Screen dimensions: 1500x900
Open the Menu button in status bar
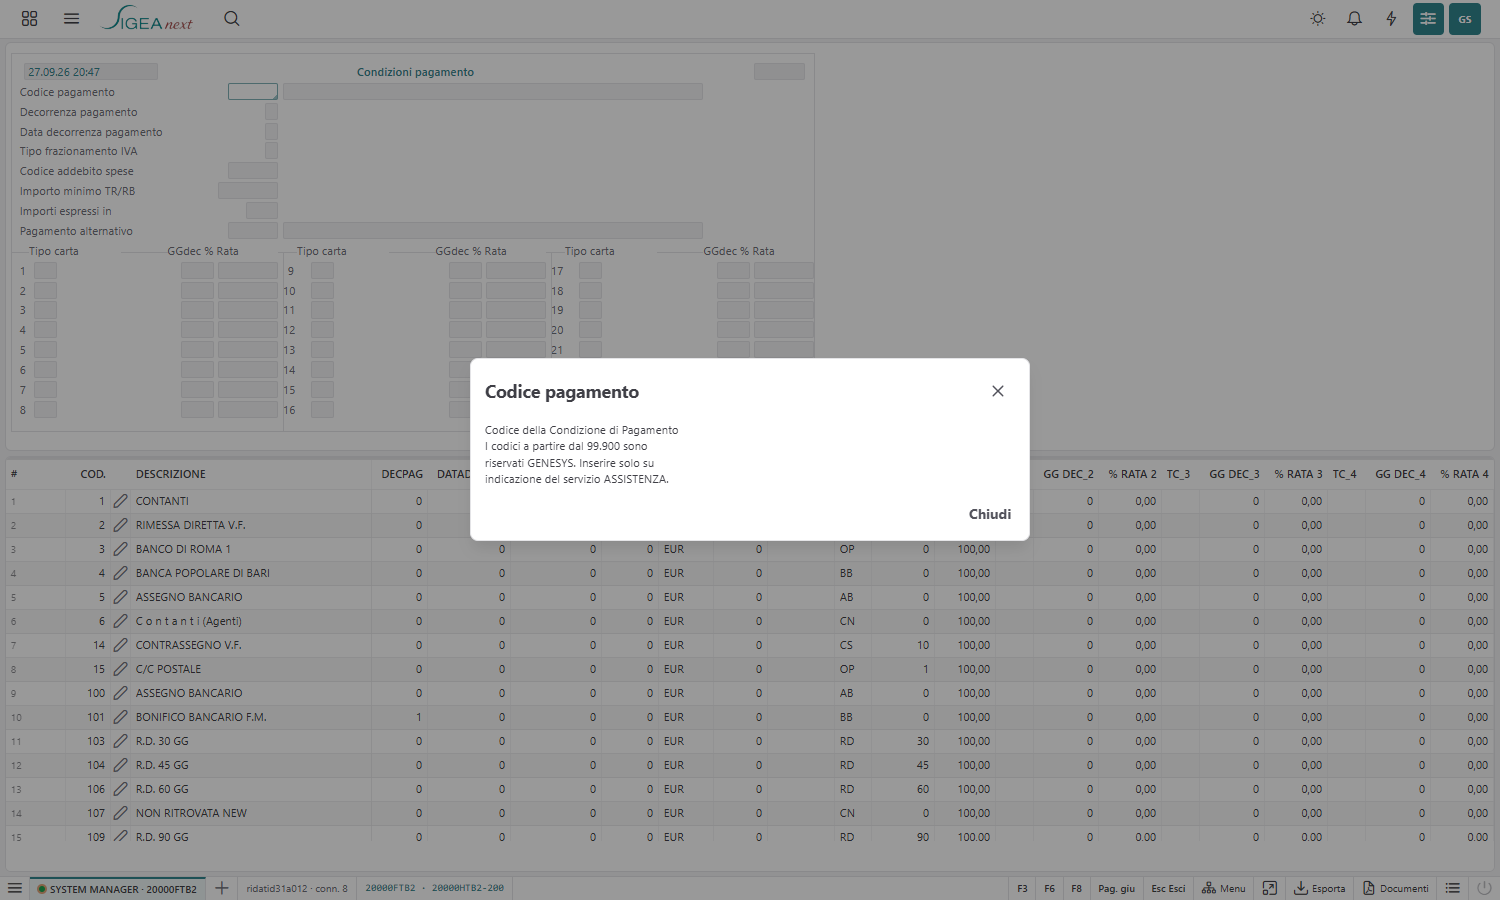1224,888
